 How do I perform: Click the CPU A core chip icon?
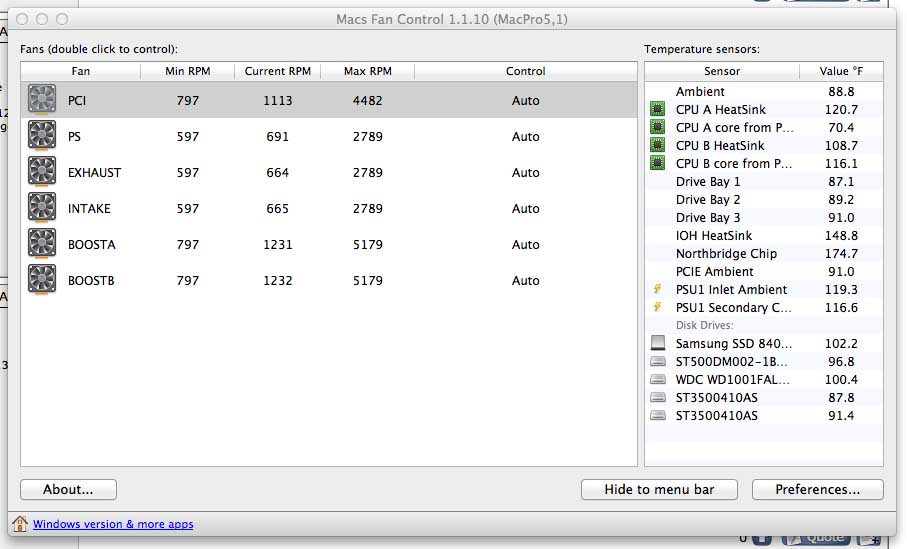[657, 127]
